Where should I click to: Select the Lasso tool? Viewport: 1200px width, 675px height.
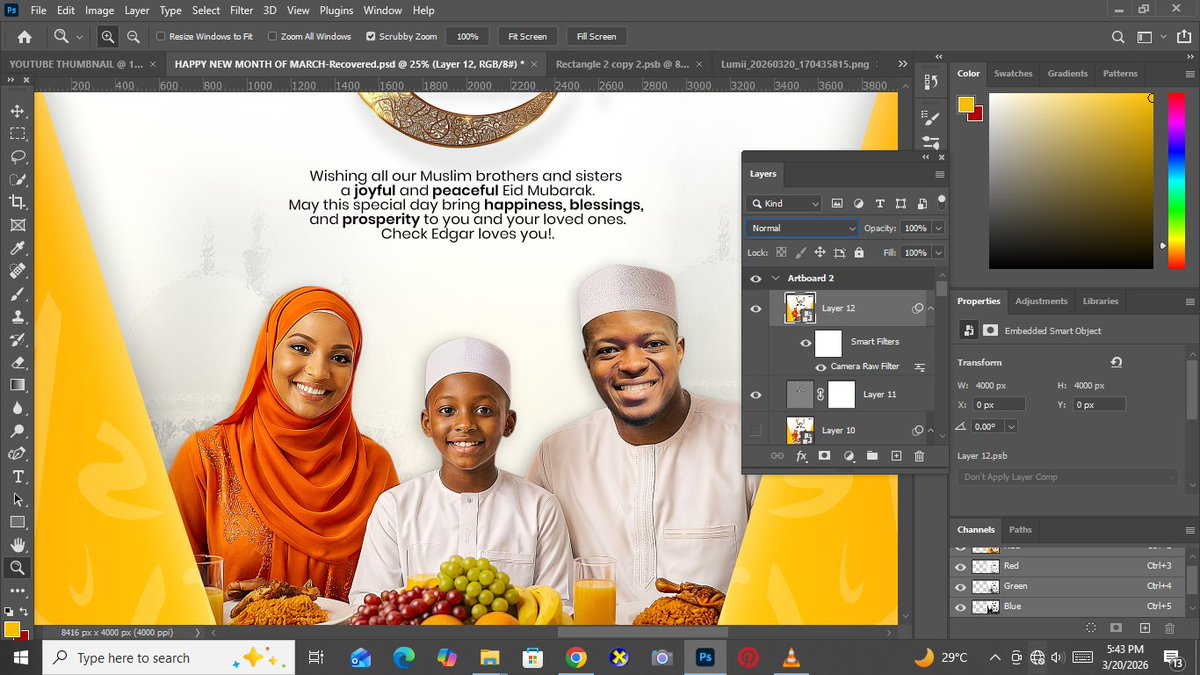click(x=17, y=156)
